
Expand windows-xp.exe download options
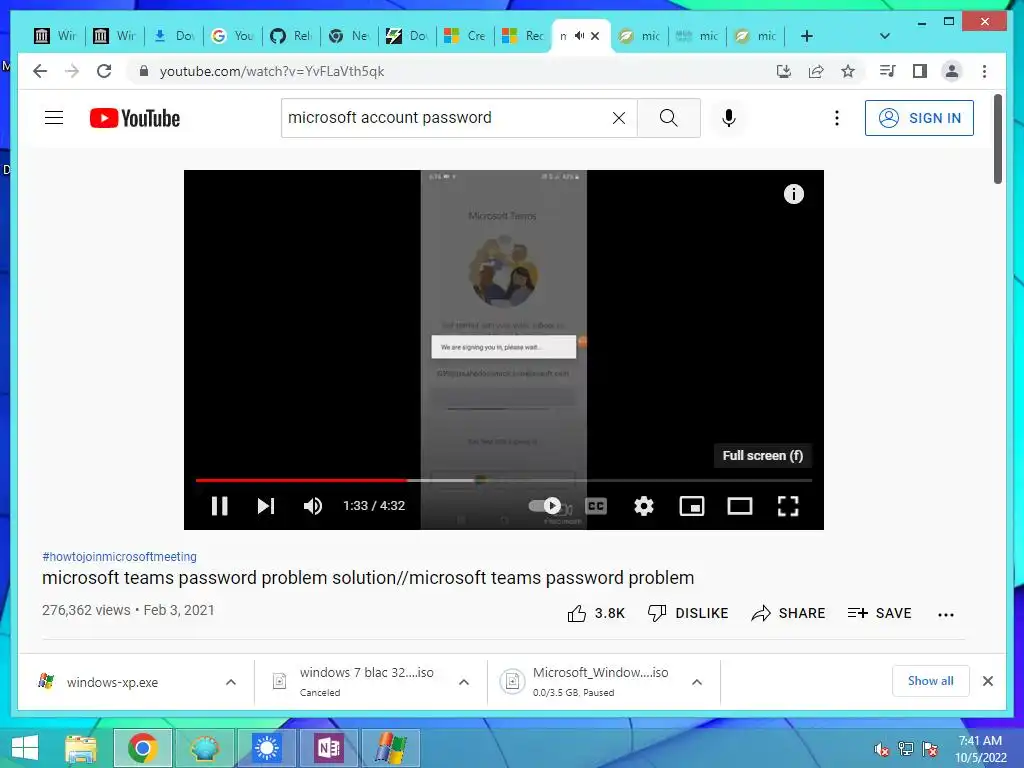point(231,682)
